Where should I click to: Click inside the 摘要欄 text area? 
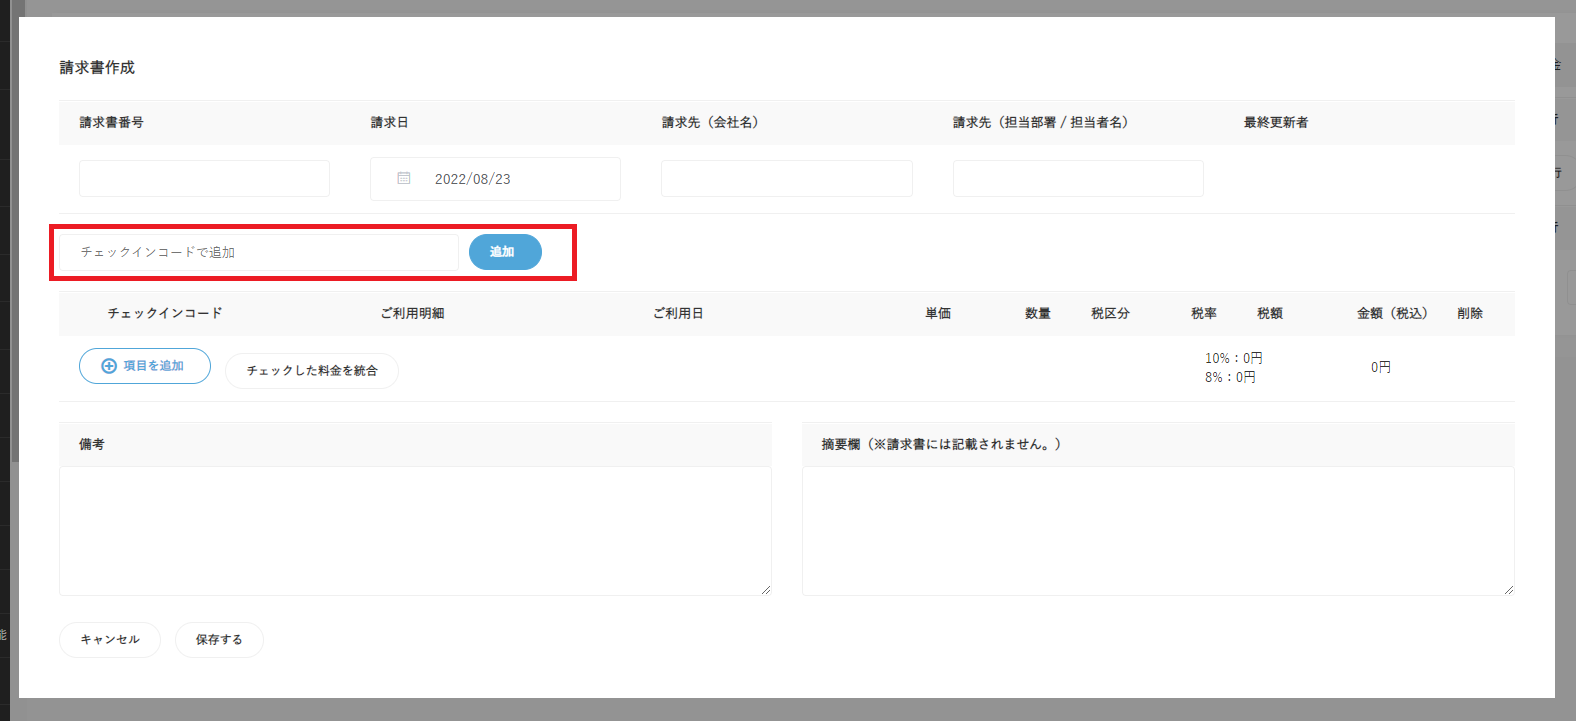pyautogui.click(x=1158, y=530)
